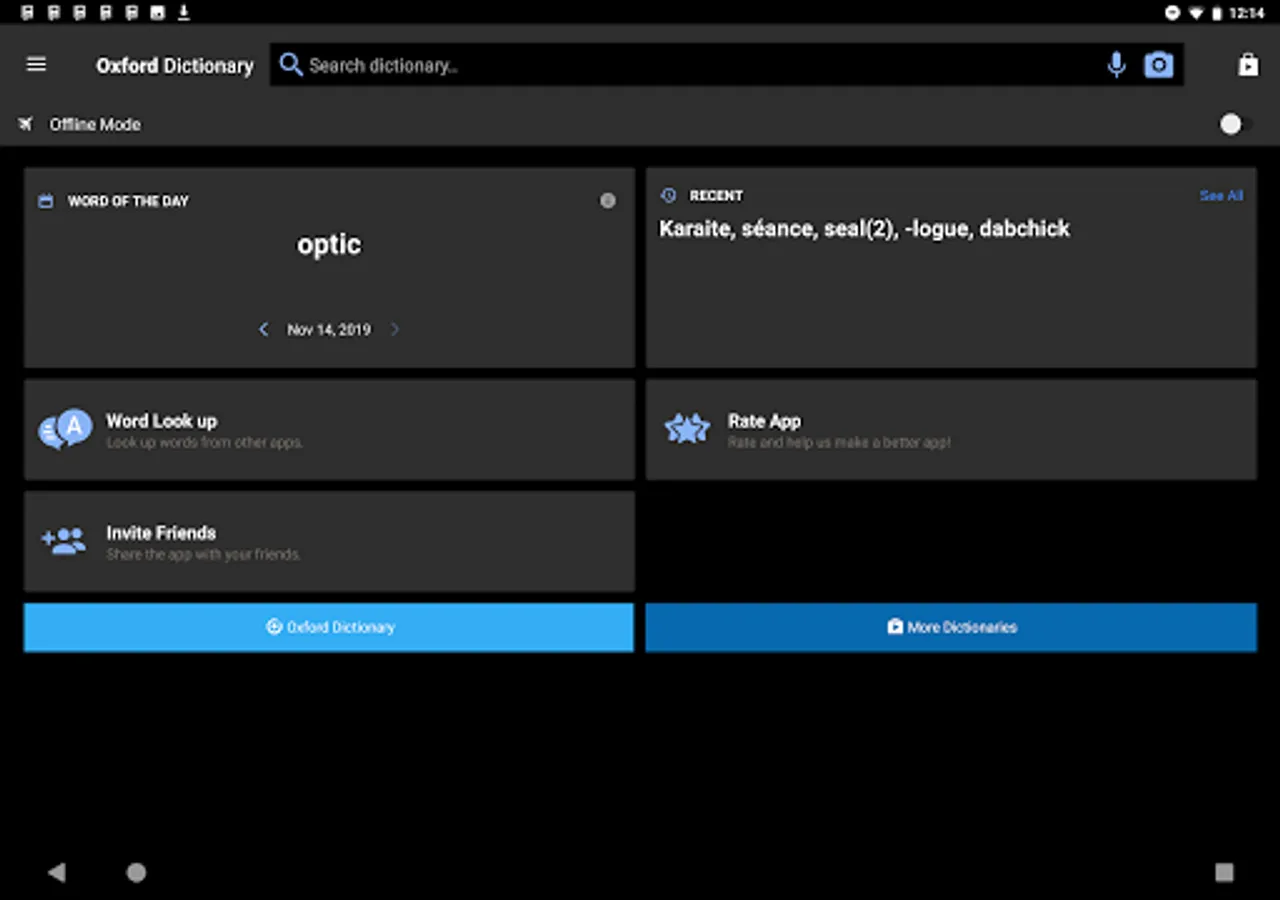Toggle the Offline Mode switch
The height and width of the screenshot is (900, 1280).
1235,124
